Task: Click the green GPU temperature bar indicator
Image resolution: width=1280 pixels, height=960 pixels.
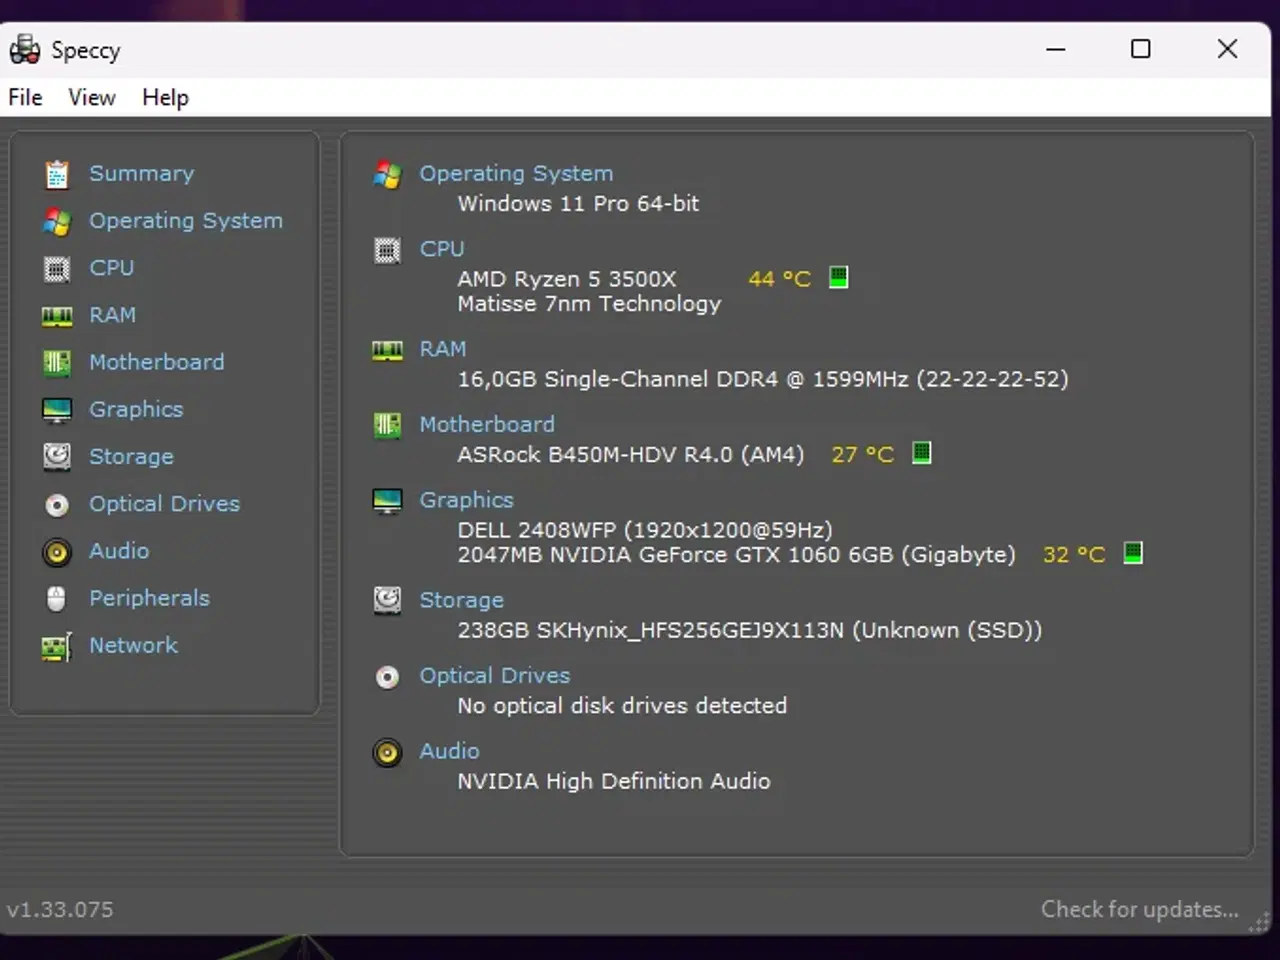Action: [1132, 553]
